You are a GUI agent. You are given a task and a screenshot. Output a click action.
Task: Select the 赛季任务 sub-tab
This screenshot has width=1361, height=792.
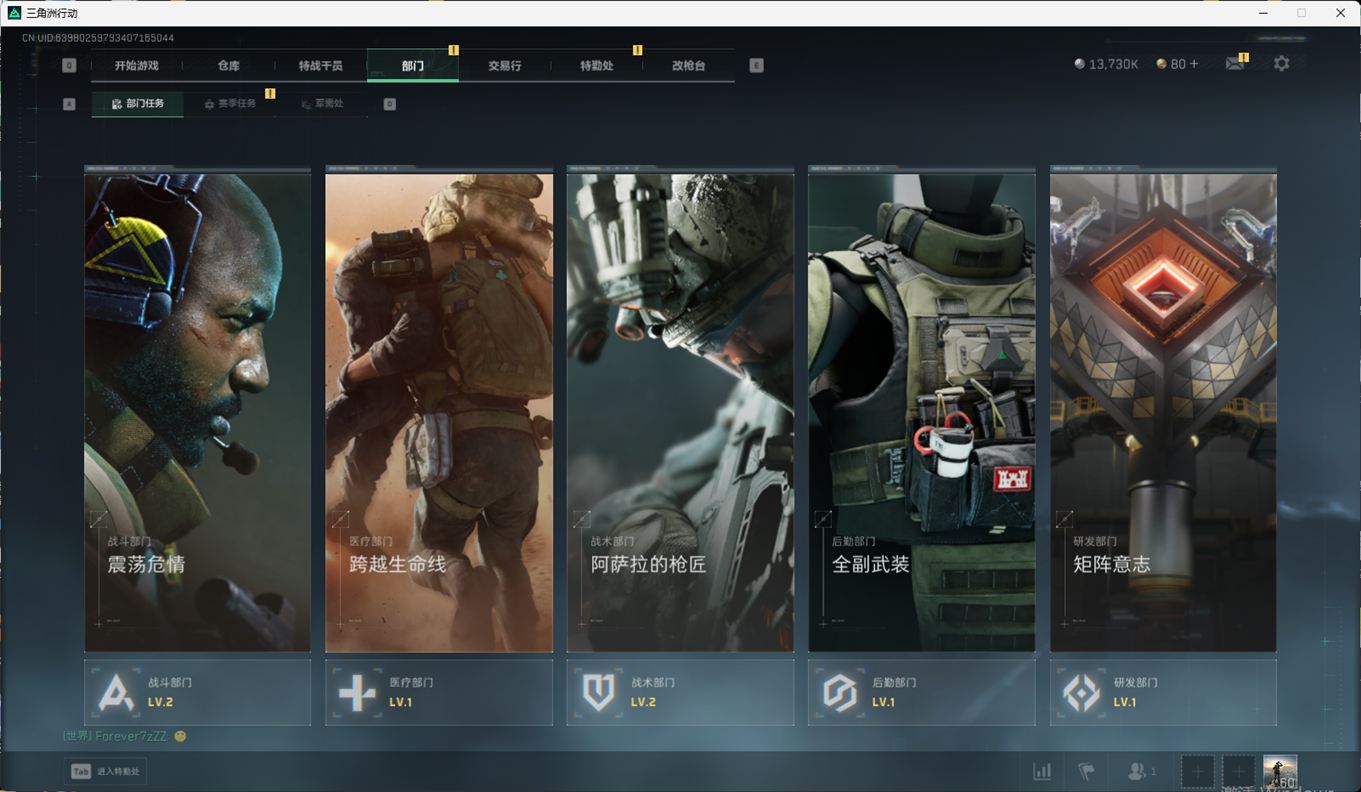pyautogui.click(x=230, y=104)
